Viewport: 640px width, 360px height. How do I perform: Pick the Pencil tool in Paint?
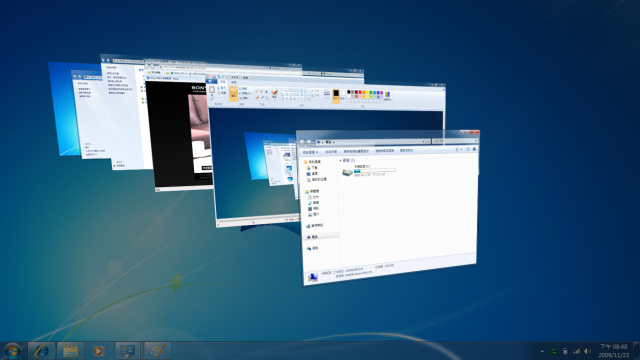point(257,92)
